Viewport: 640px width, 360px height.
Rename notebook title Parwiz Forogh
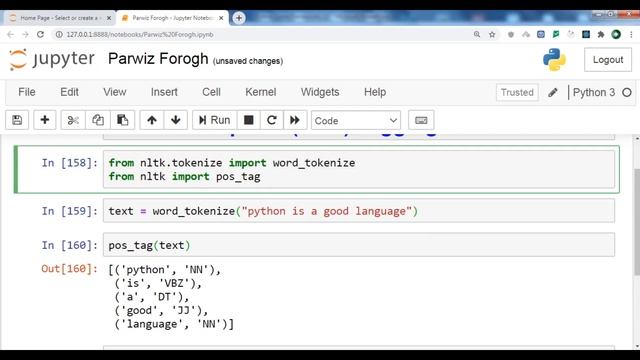(x=158, y=59)
